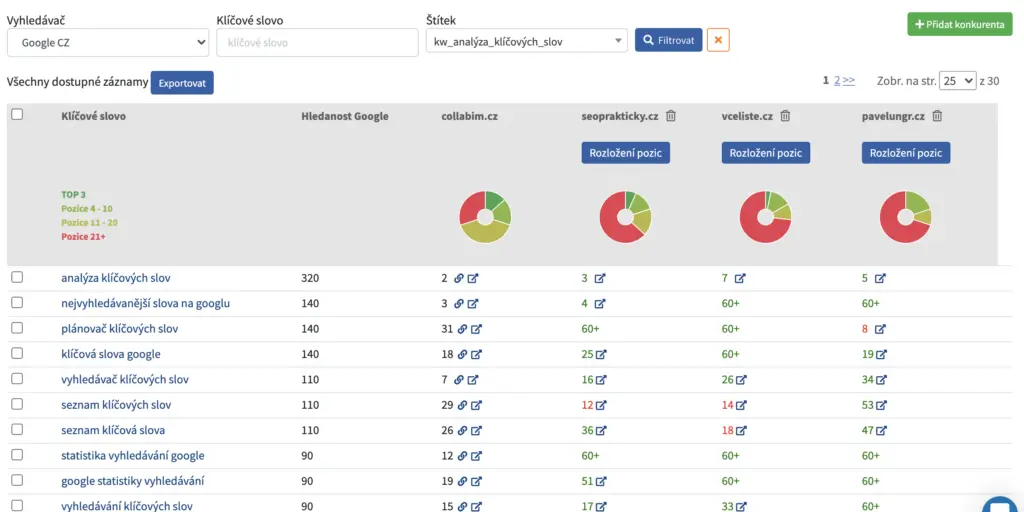Select checkbox for statistika vyhledávání google
The height and width of the screenshot is (512, 1024).
click(x=17, y=456)
